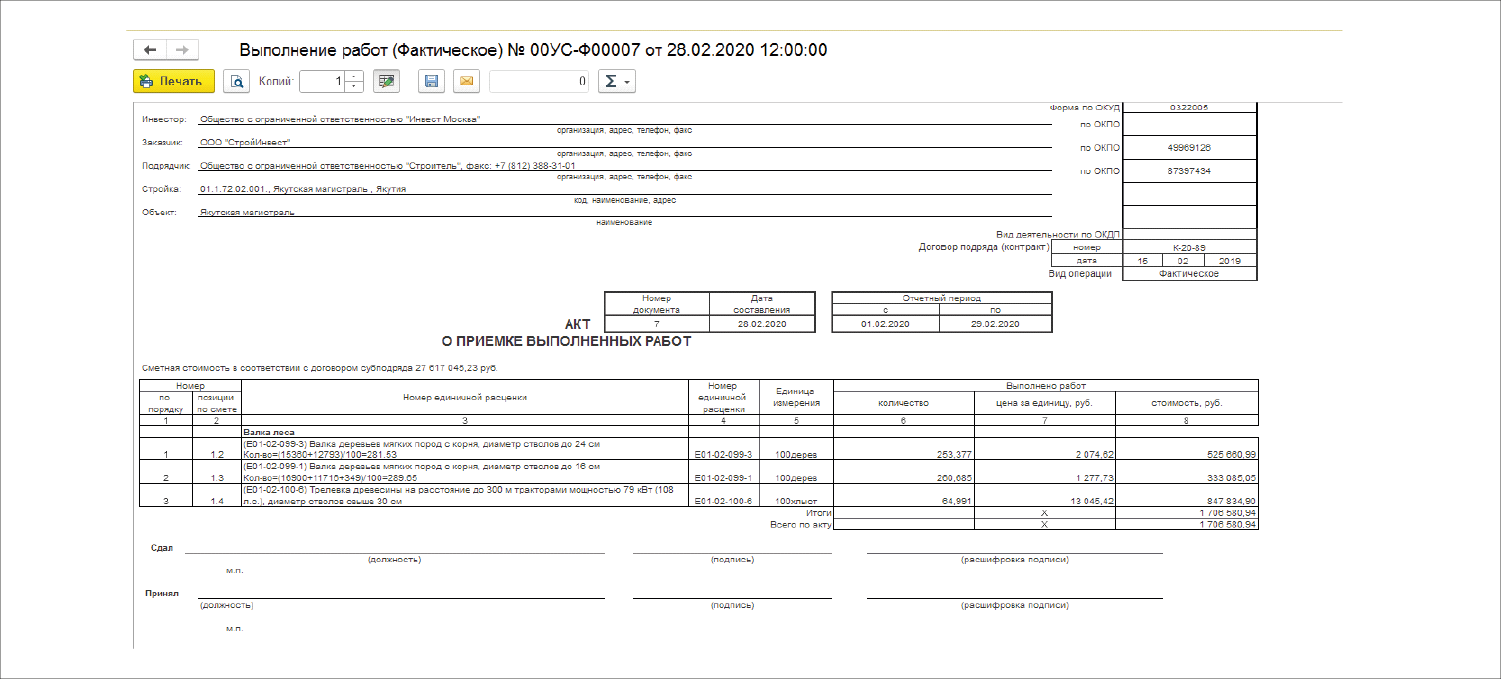The image size is (1501, 679).
Task: Select the document date 28.02.2020 cell
Action: pyautogui.click(x=762, y=324)
